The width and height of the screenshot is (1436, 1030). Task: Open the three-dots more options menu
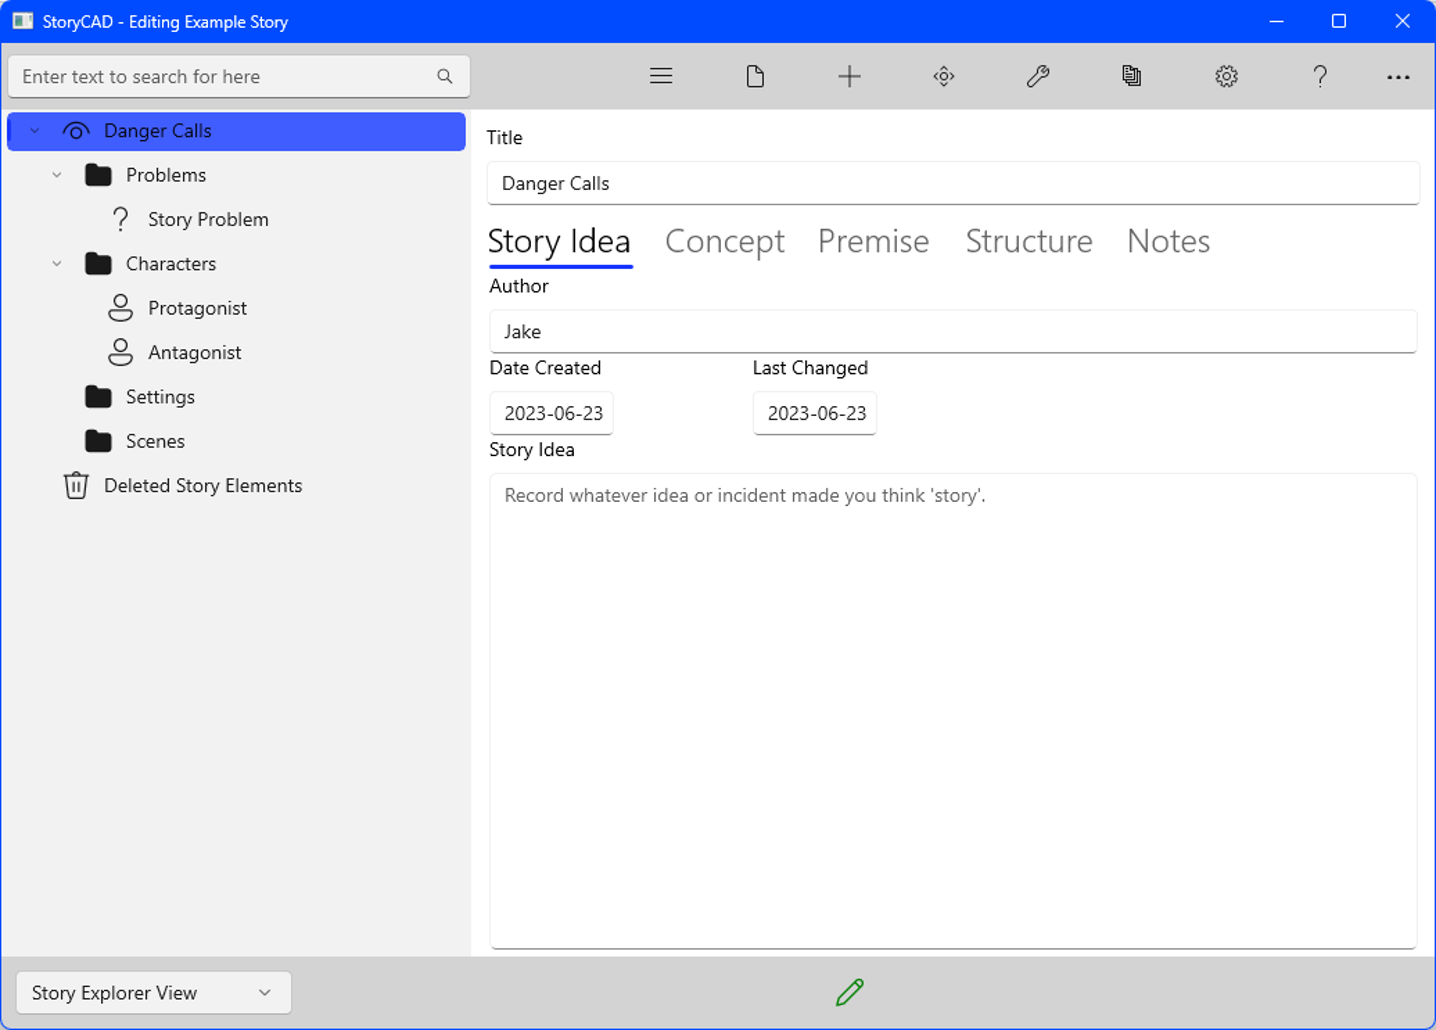[1398, 77]
